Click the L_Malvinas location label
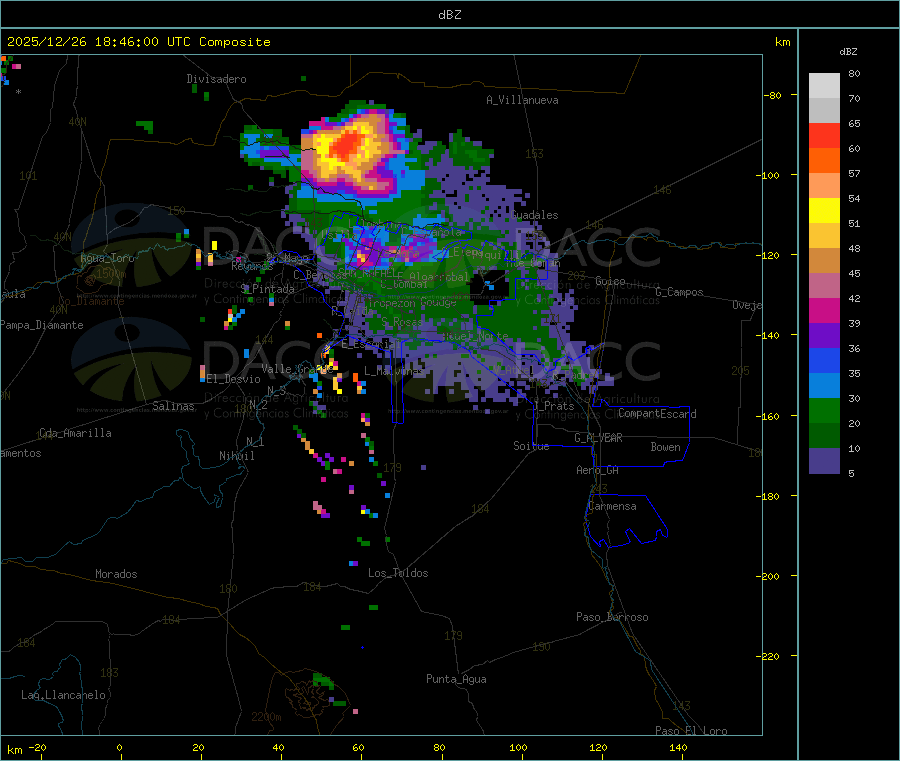This screenshot has height=761, width=900. click(393, 371)
